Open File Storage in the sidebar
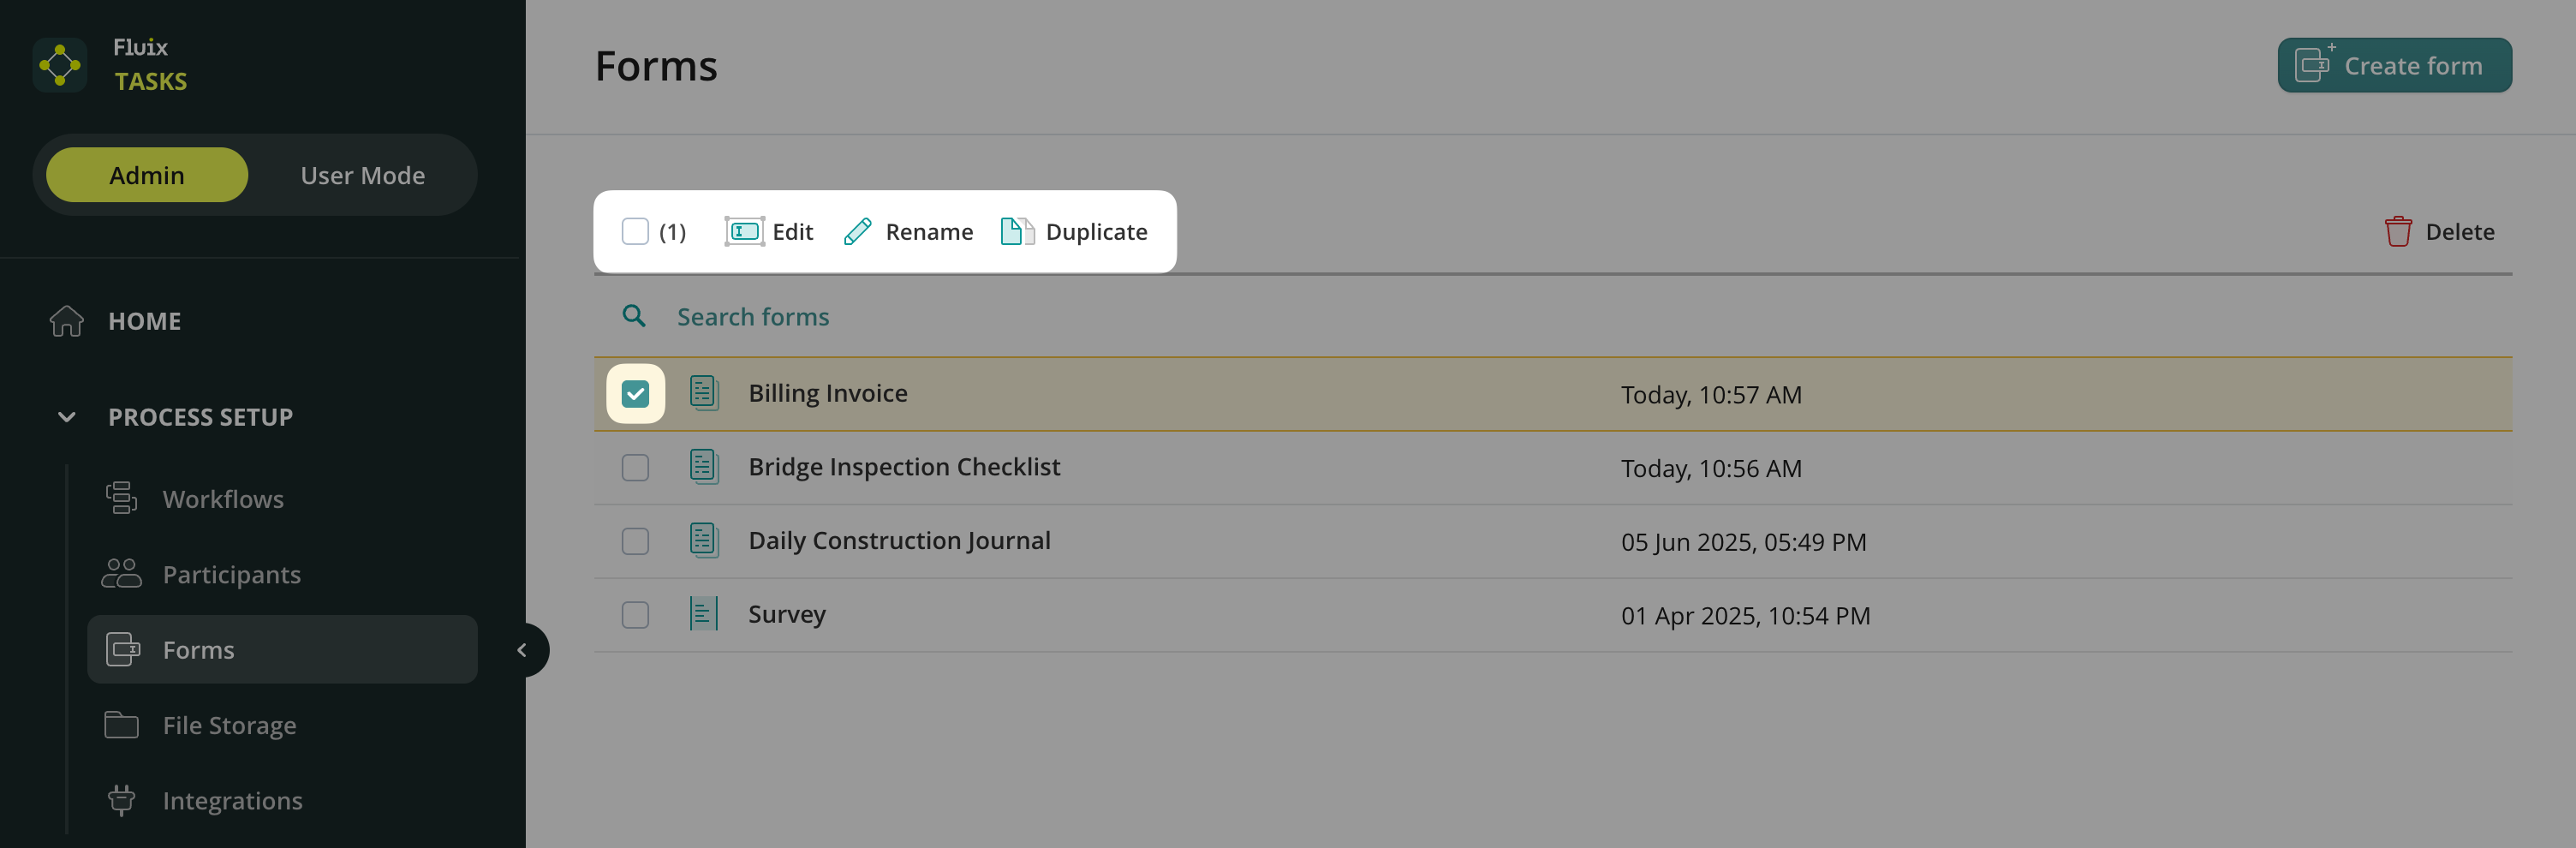Viewport: 2576px width, 848px height. click(x=229, y=725)
